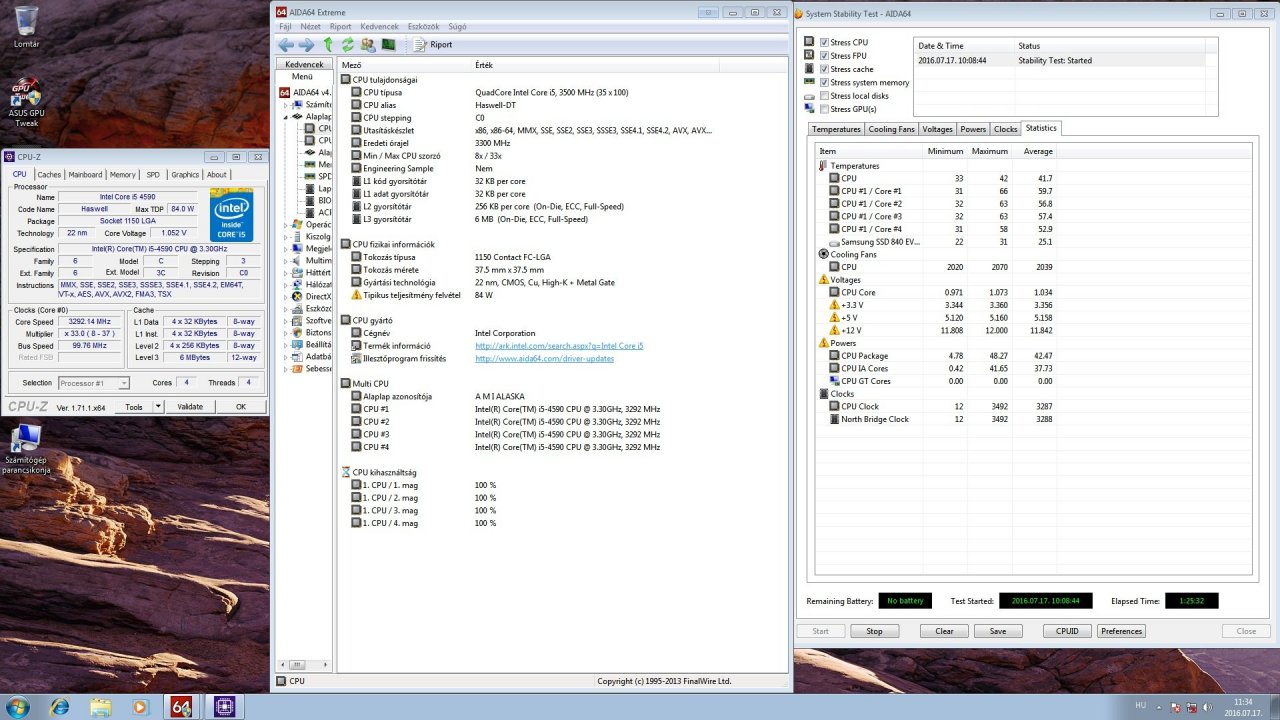Open the Nézet menu in AIDA64

pos(311,27)
